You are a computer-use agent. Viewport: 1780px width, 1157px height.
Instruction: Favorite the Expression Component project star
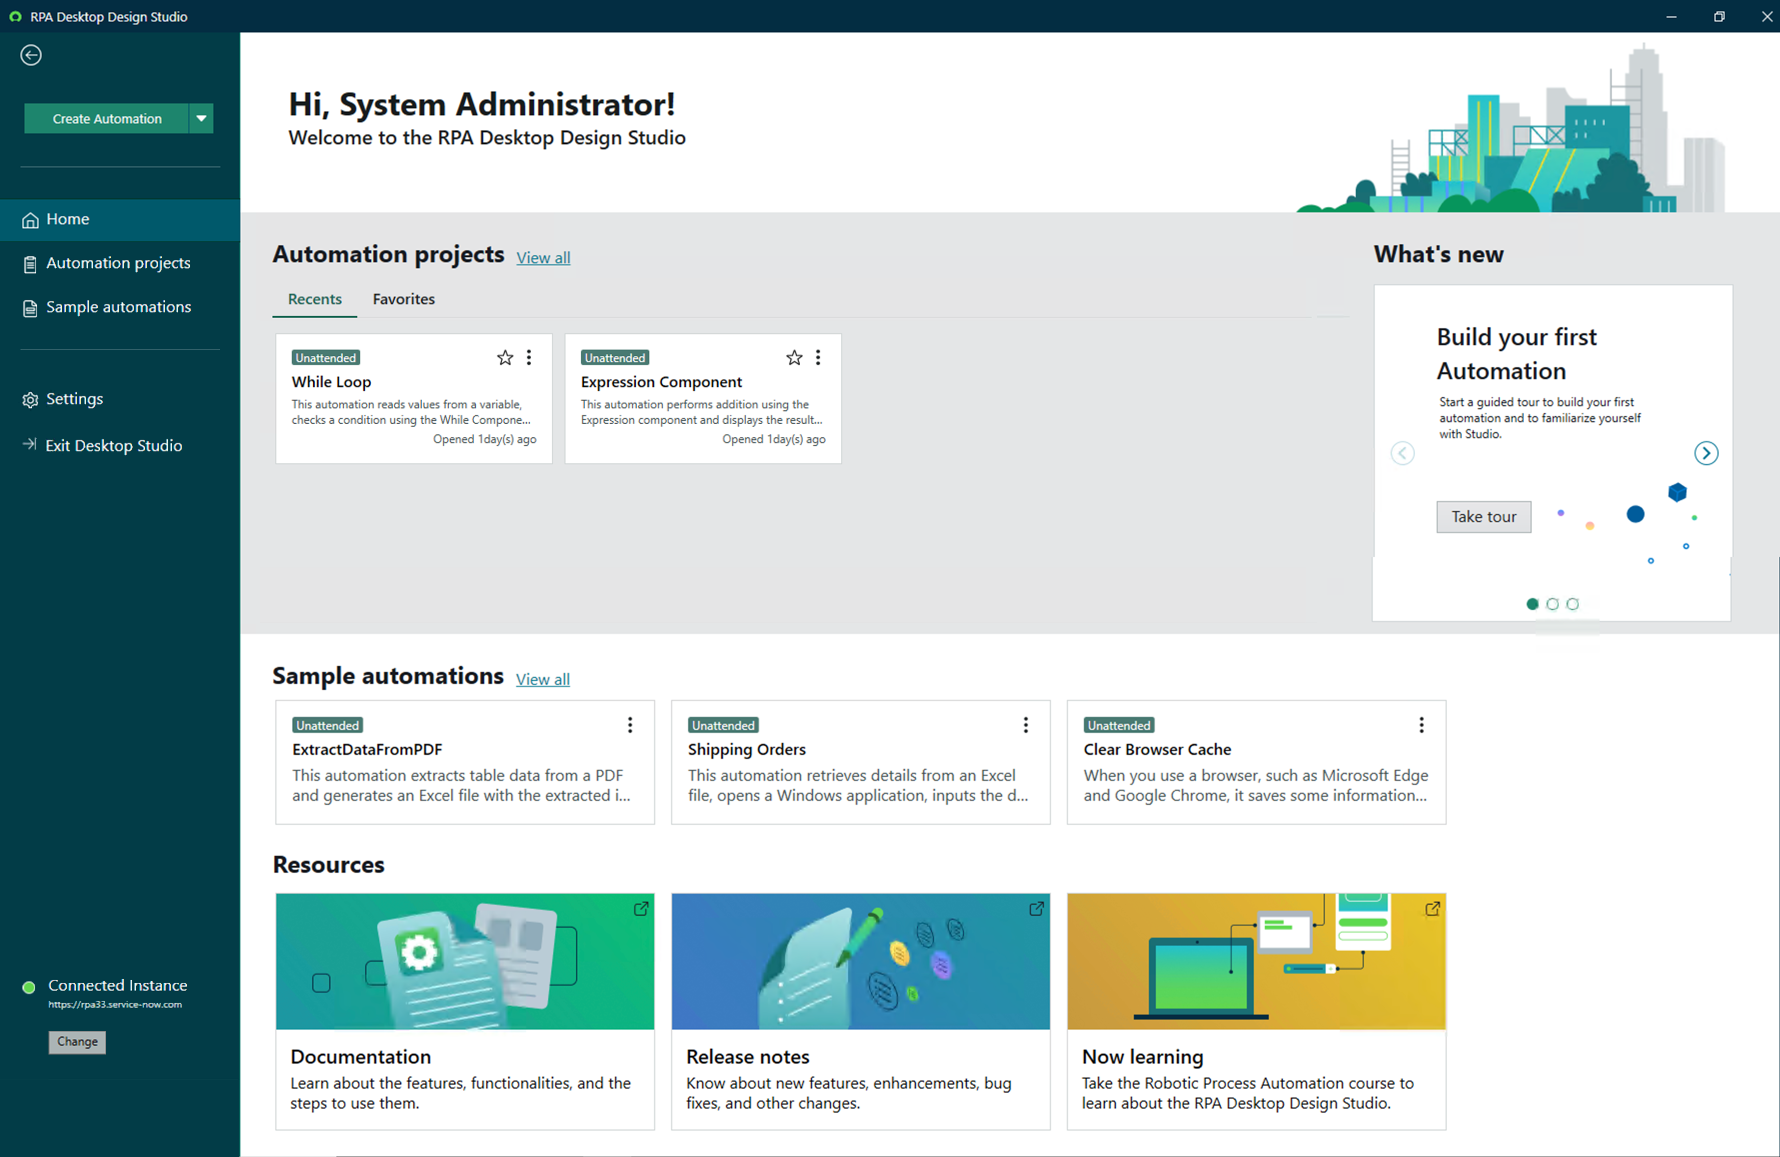(794, 357)
